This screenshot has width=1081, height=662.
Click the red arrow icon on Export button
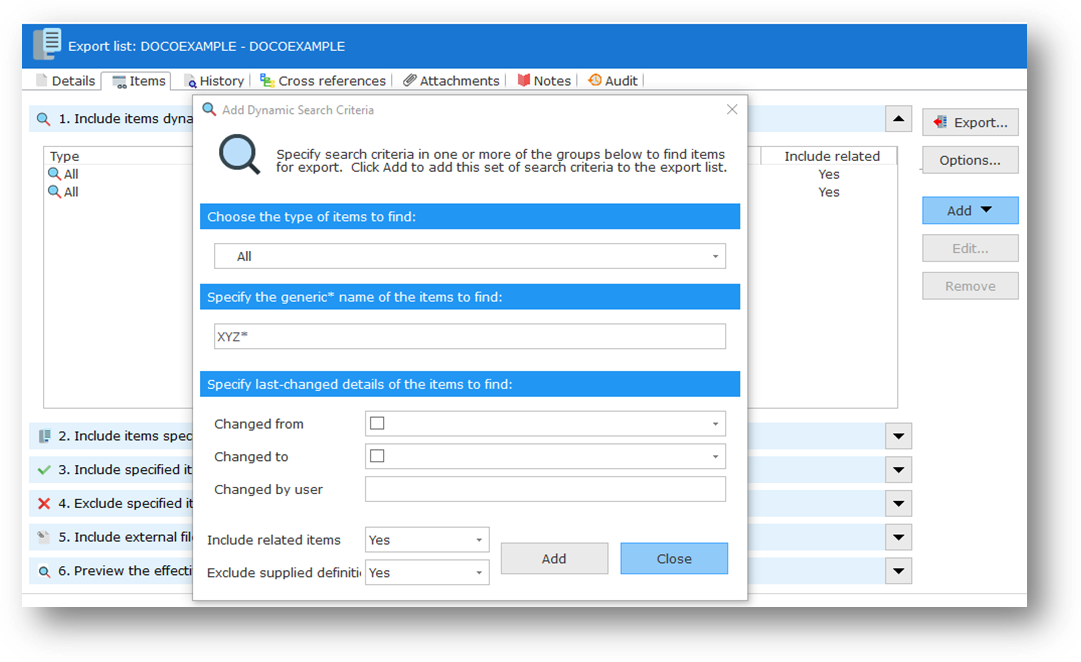point(940,122)
